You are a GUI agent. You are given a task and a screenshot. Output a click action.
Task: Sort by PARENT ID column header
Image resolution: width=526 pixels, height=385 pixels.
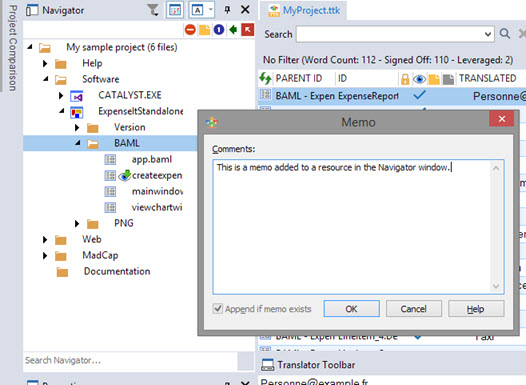click(x=299, y=78)
